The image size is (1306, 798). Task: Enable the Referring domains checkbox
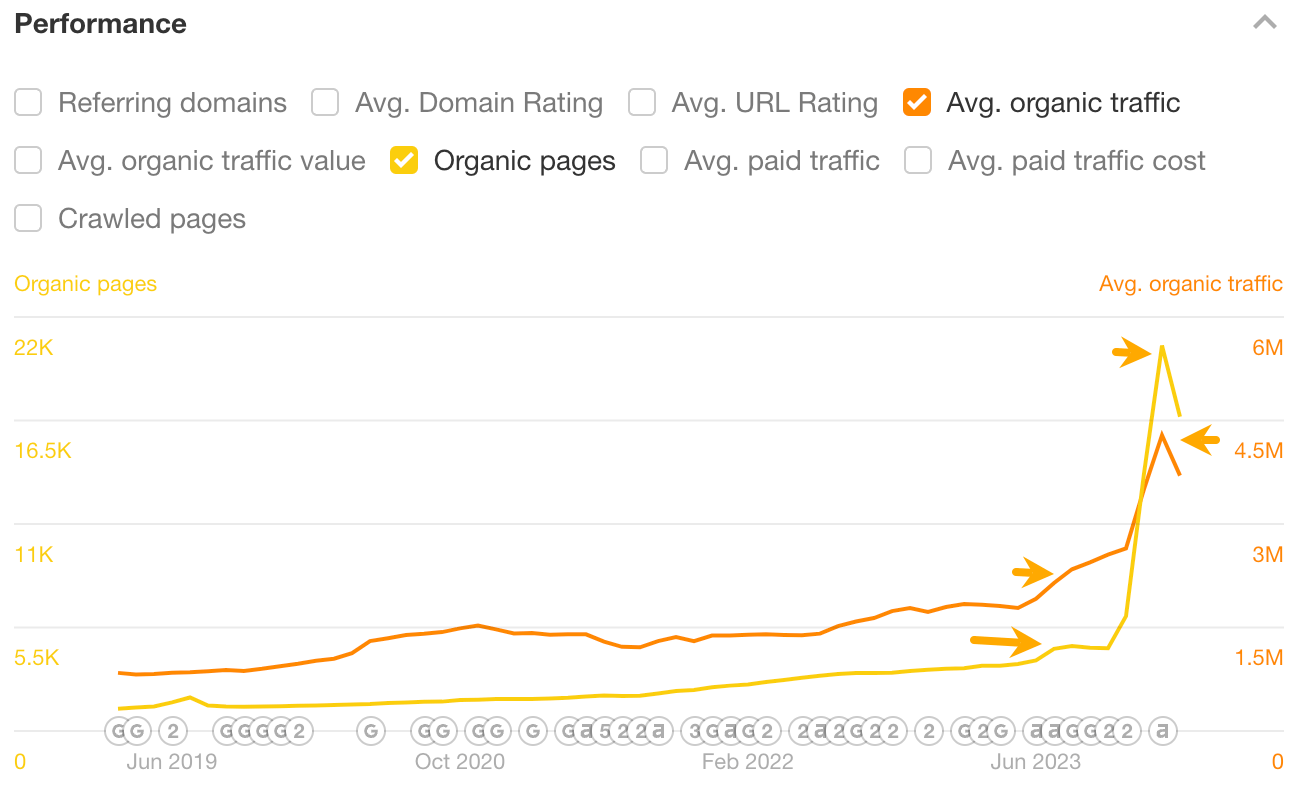tap(27, 102)
